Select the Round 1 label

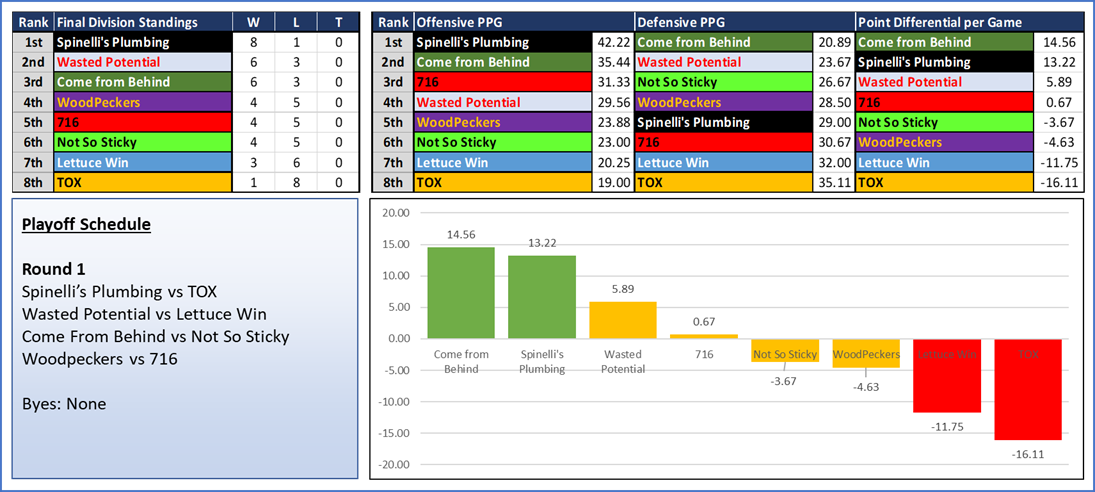pos(54,269)
